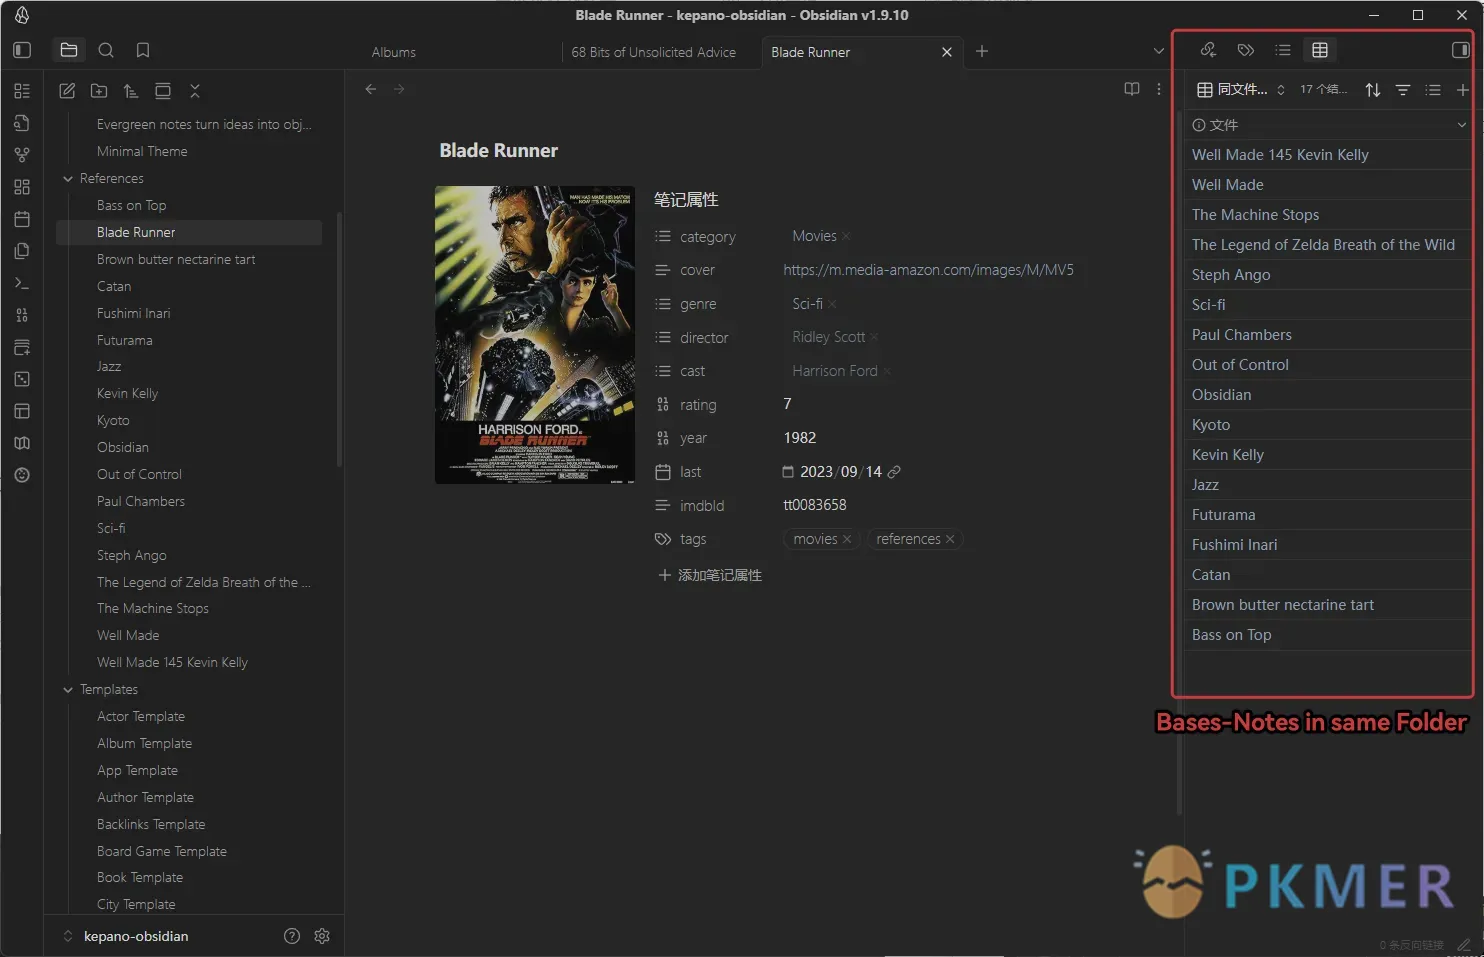This screenshot has height=957, width=1484.
Task: Create a new folder icon
Action: [99, 91]
